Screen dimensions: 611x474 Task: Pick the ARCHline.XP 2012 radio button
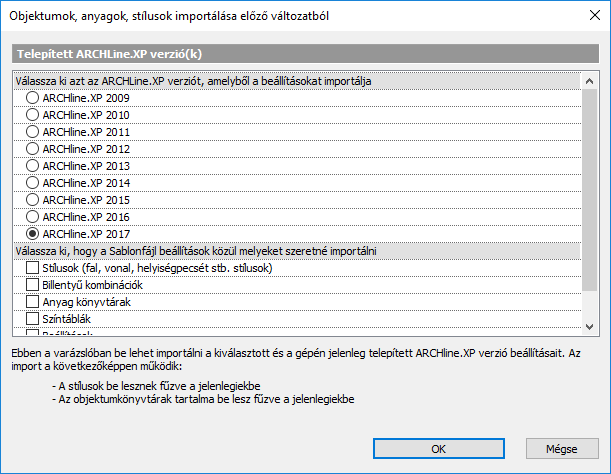[33, 149]
